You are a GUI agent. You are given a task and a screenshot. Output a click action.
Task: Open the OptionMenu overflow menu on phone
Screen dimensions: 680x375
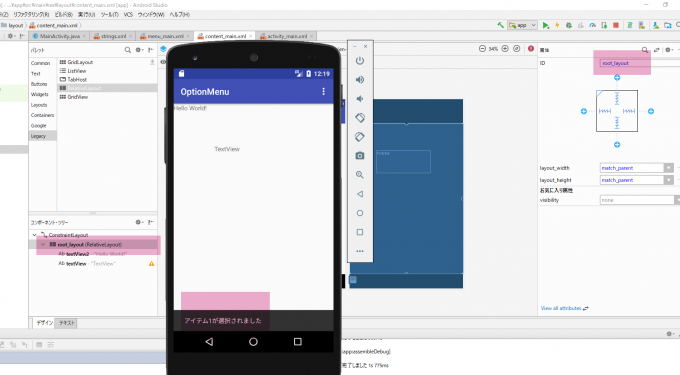(323, 91)
